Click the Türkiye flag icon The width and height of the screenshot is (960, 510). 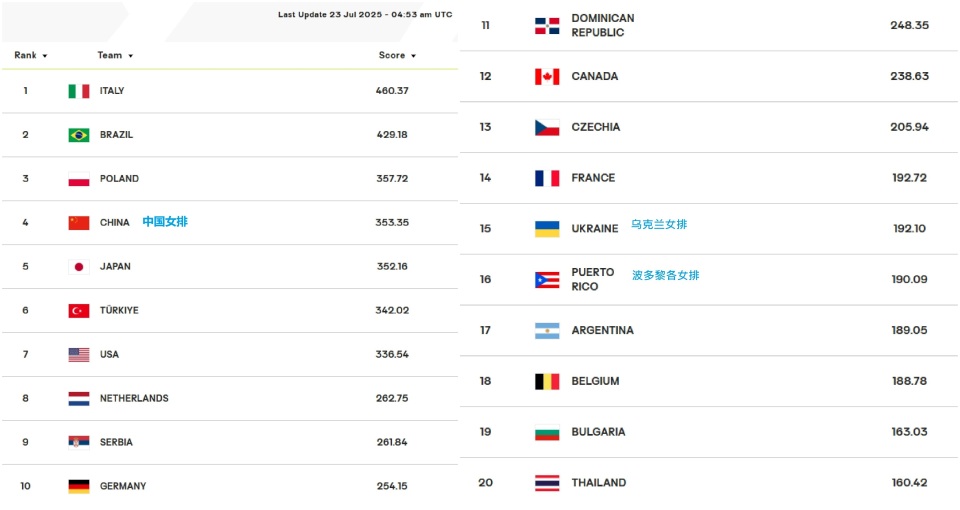[x=79, y=311]
